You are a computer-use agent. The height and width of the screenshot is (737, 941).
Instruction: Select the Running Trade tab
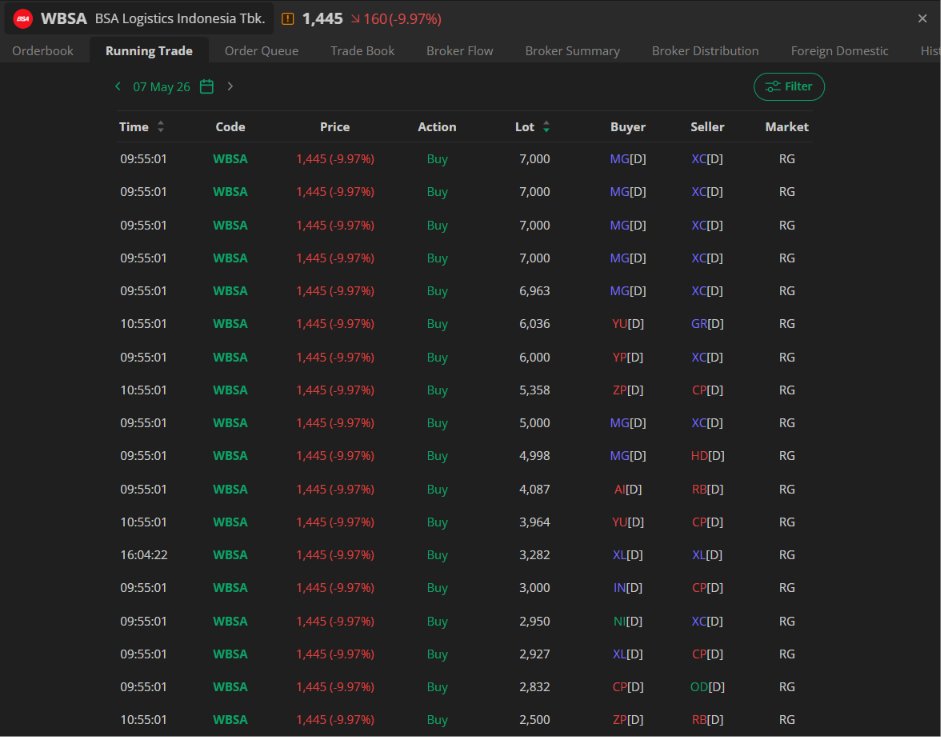(149, 51)
